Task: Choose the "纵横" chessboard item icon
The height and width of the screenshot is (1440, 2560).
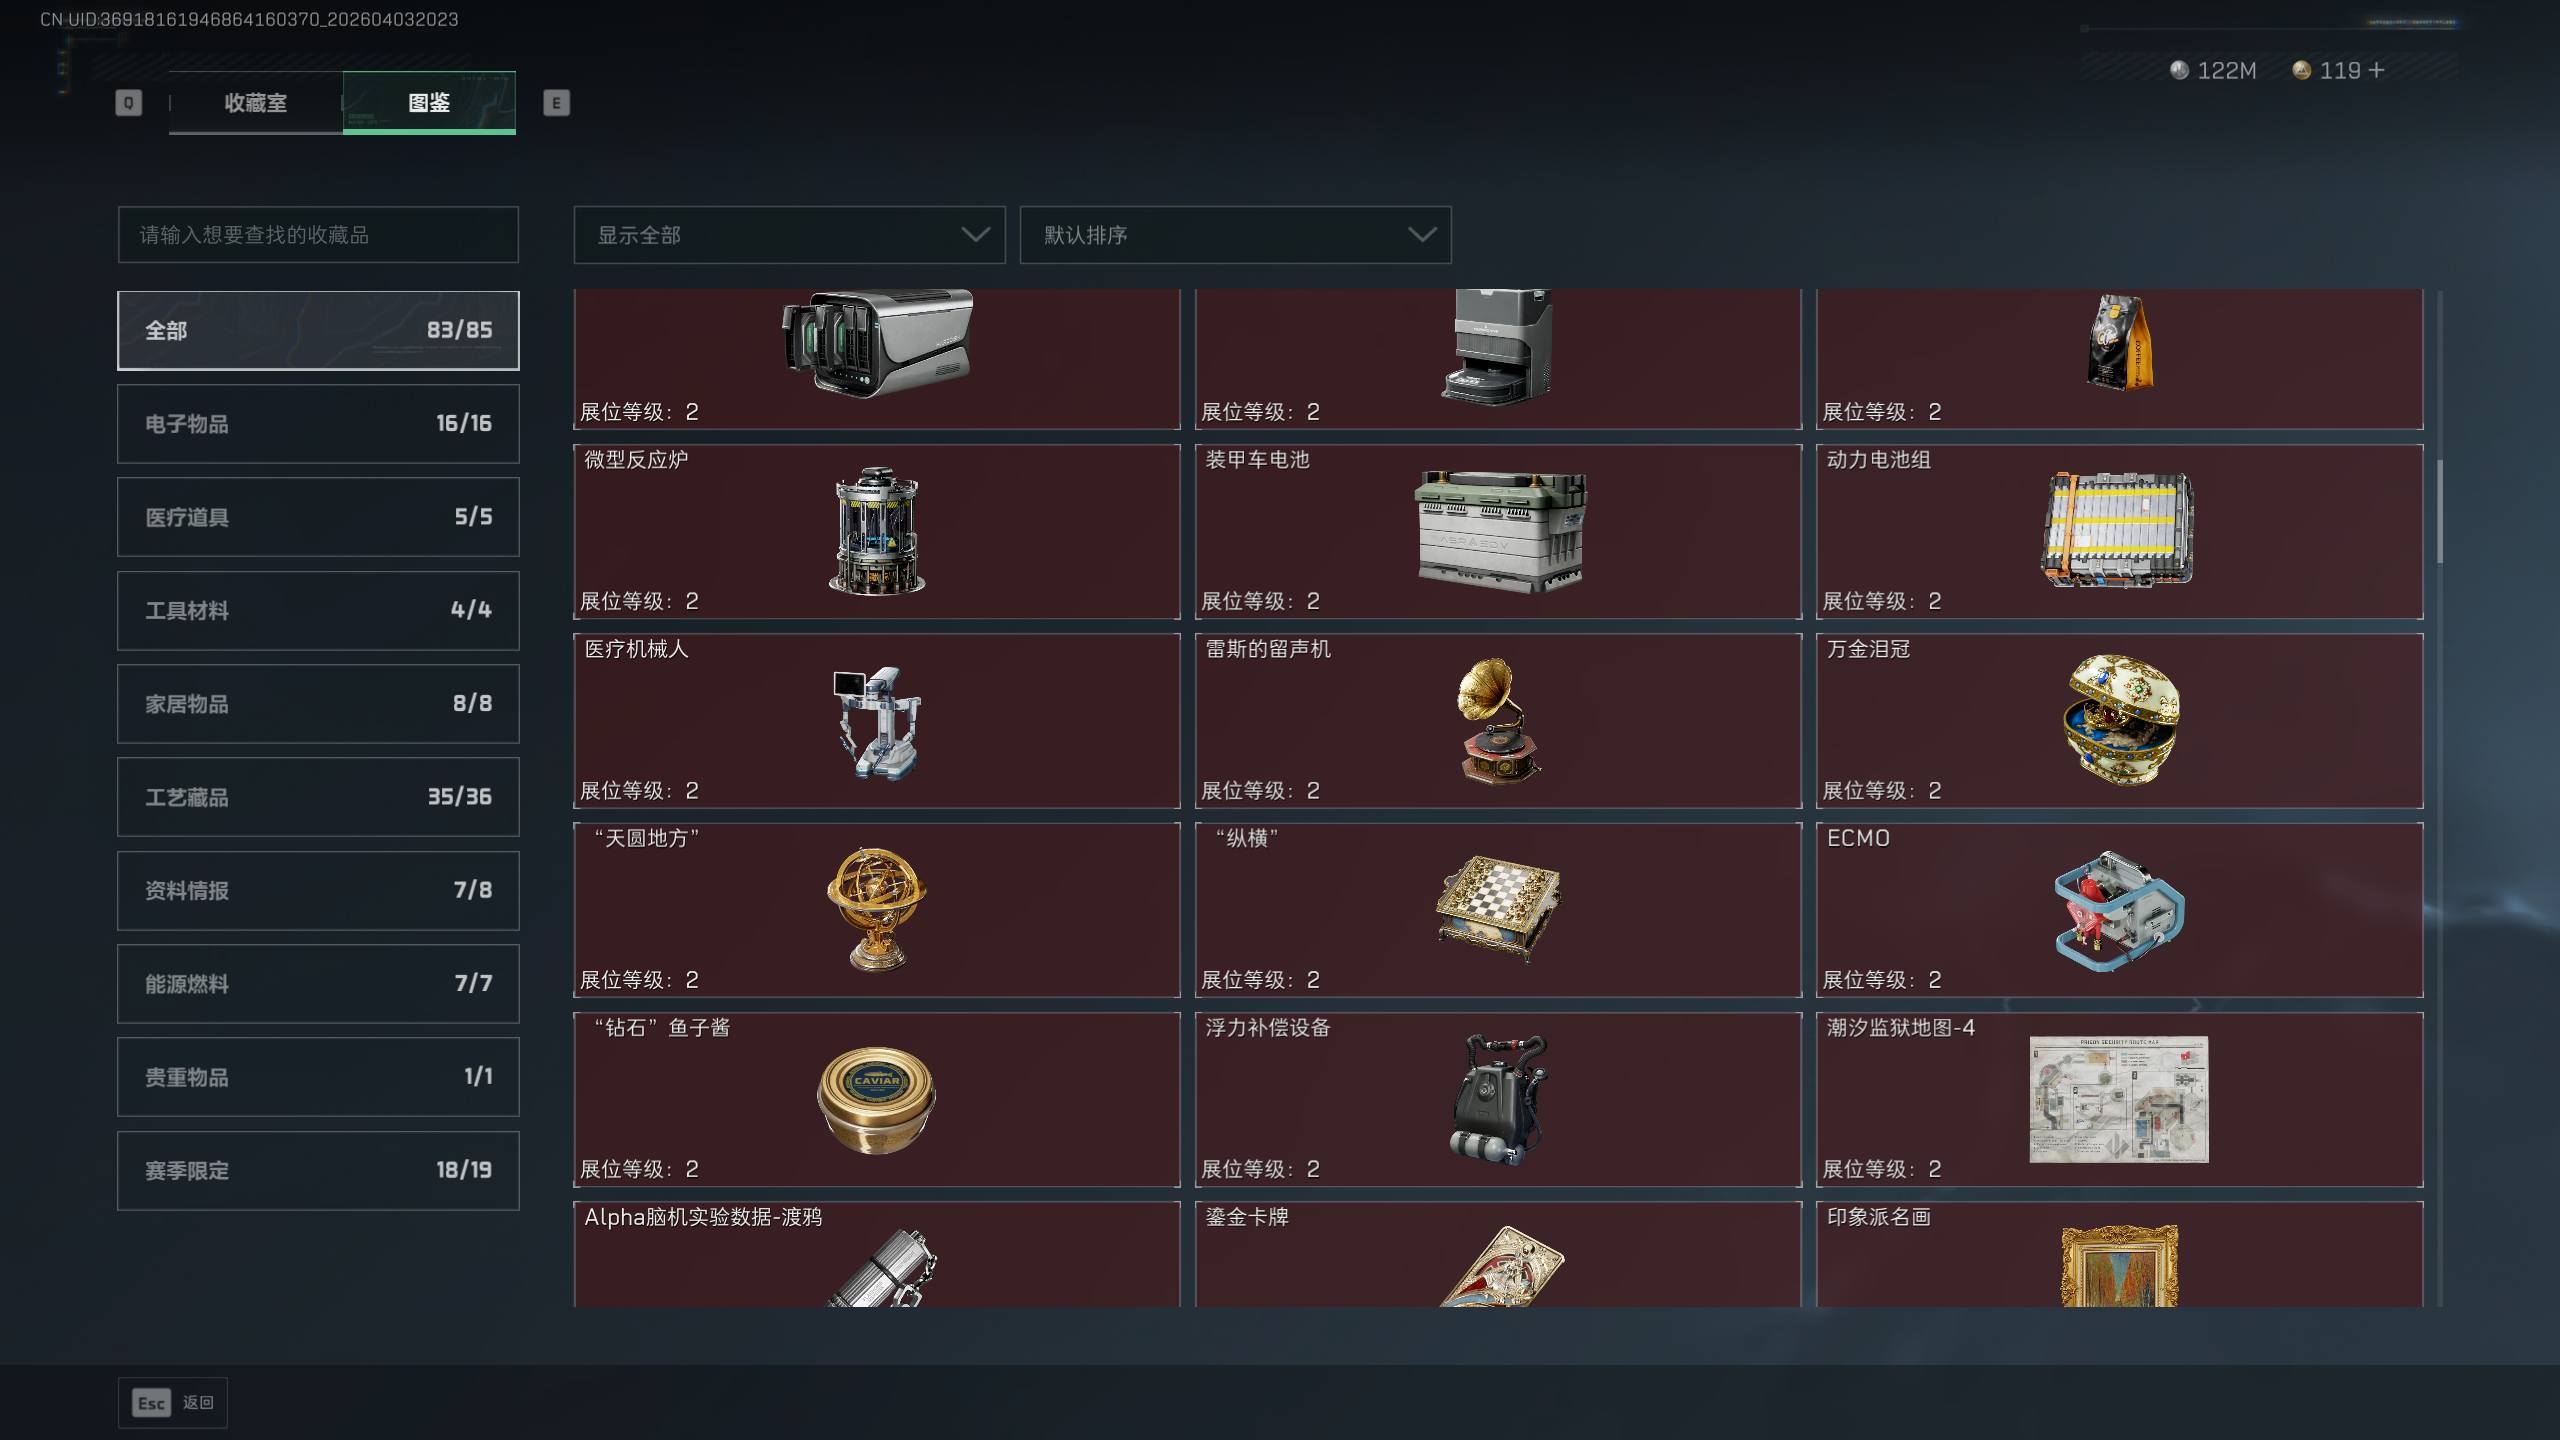Action: pos(1499,909)
